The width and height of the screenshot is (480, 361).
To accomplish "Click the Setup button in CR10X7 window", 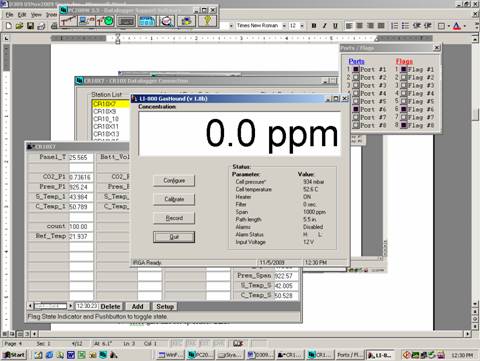I will tap(165, 306).
